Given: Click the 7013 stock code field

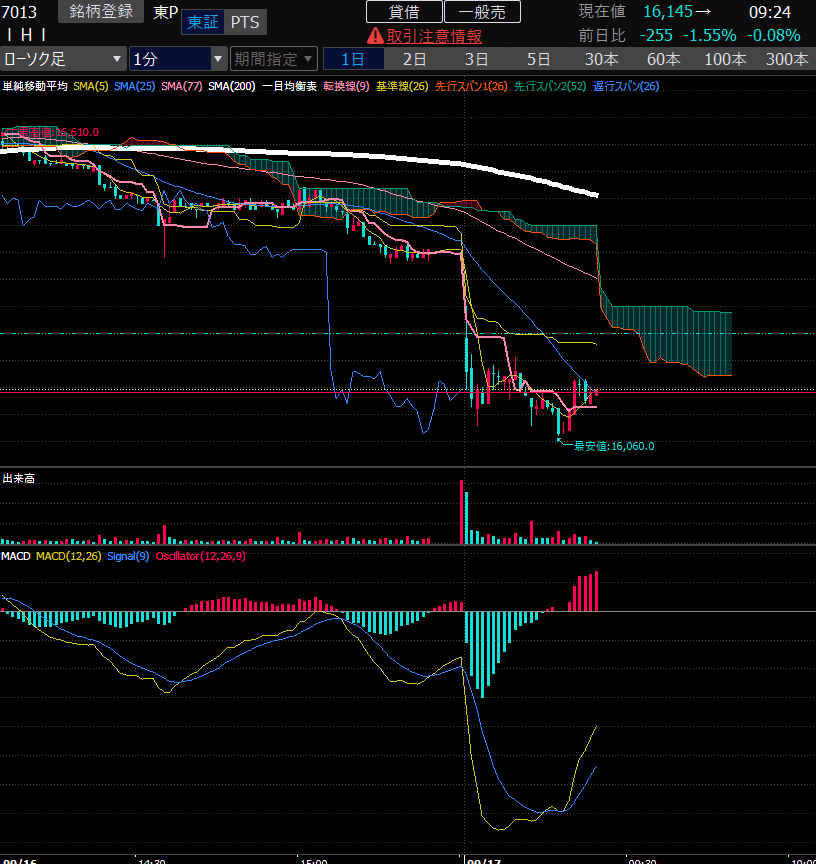Looking at the screenshot, I should tap(21, 12).
